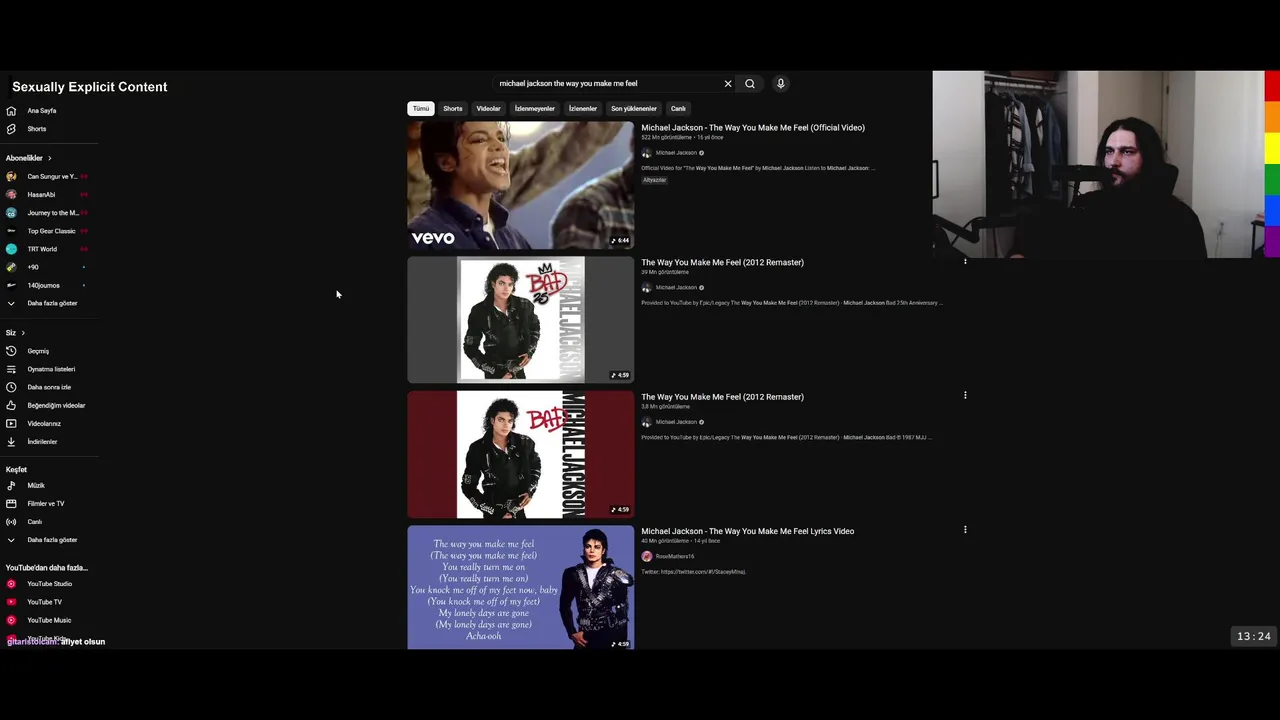The height and width of the screenshot is (720, 1280).
Task: Start voice search with microphone icon
Action: click(x=781, y=84)
